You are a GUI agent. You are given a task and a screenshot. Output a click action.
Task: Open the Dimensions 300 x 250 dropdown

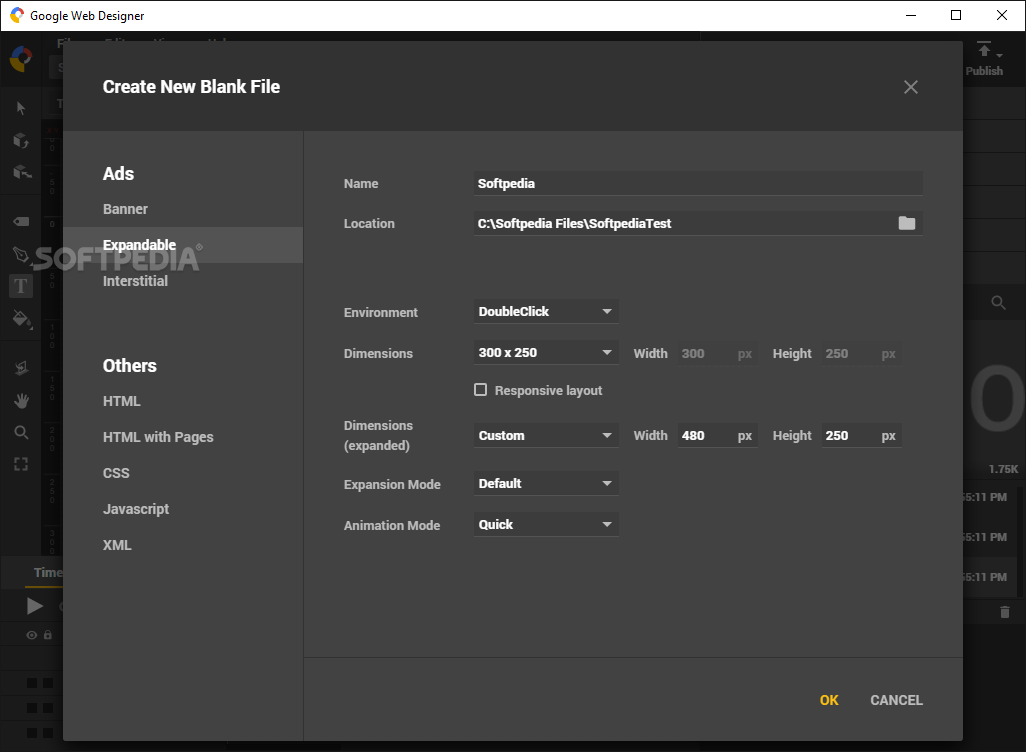(x=546, y=353)
